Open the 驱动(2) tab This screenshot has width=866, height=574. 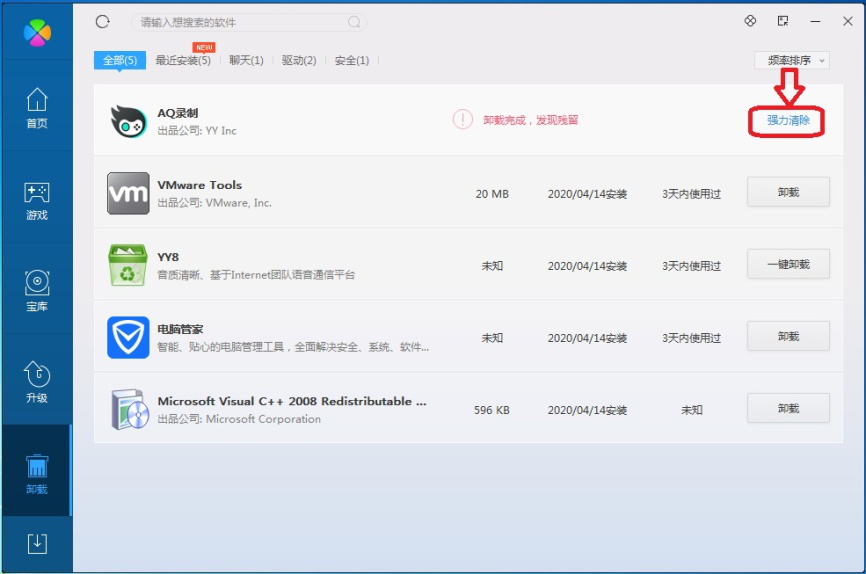[x=299, y=61]
